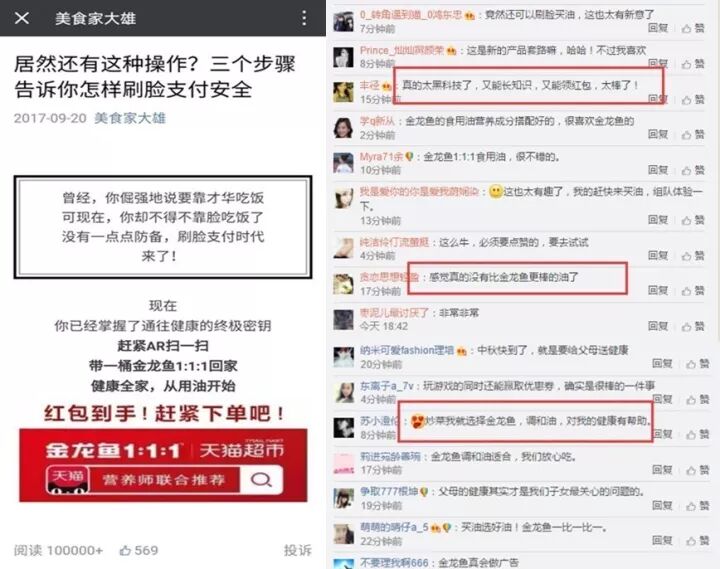Click avatar next to 苏小澄 comment
The image size is (720, 569).
(x=343, y=428)
